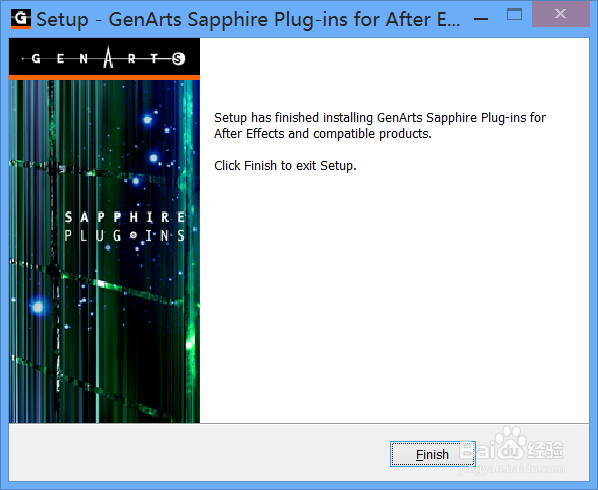598x490 pixels.
Task: Click the window title 'Setup - GenArts Sapphire Plug-ins'
Action: click(248, 19)
